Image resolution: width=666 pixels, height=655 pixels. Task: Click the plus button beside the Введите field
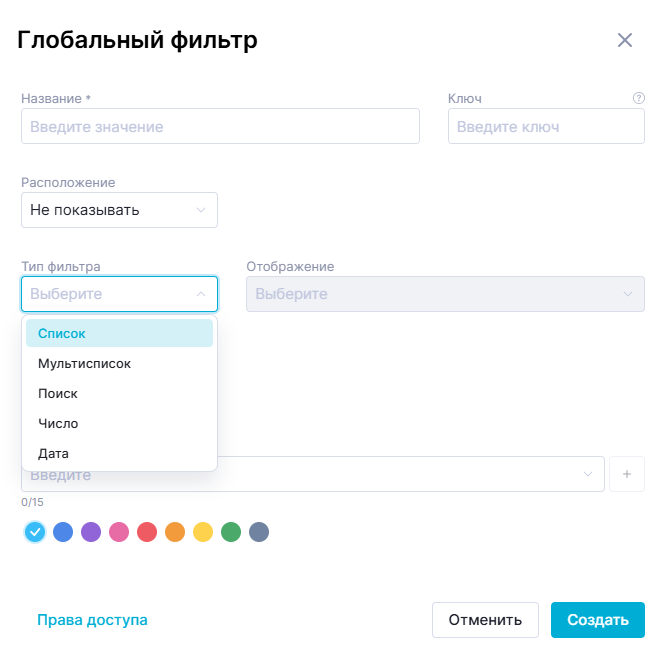tap(627, 474)
